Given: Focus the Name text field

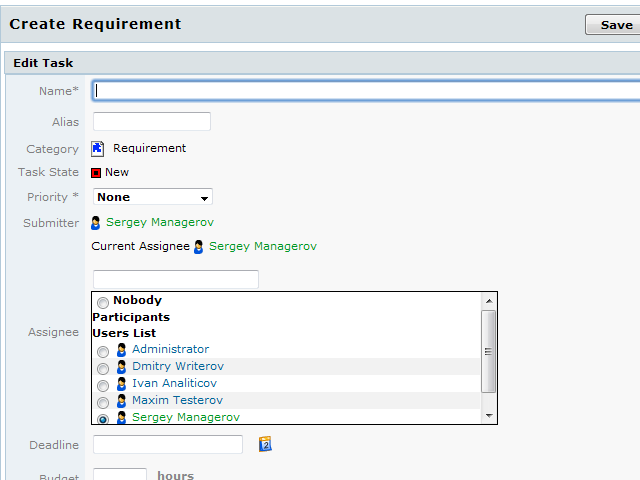Looking at the screenshot, I should tap(366, 91).
